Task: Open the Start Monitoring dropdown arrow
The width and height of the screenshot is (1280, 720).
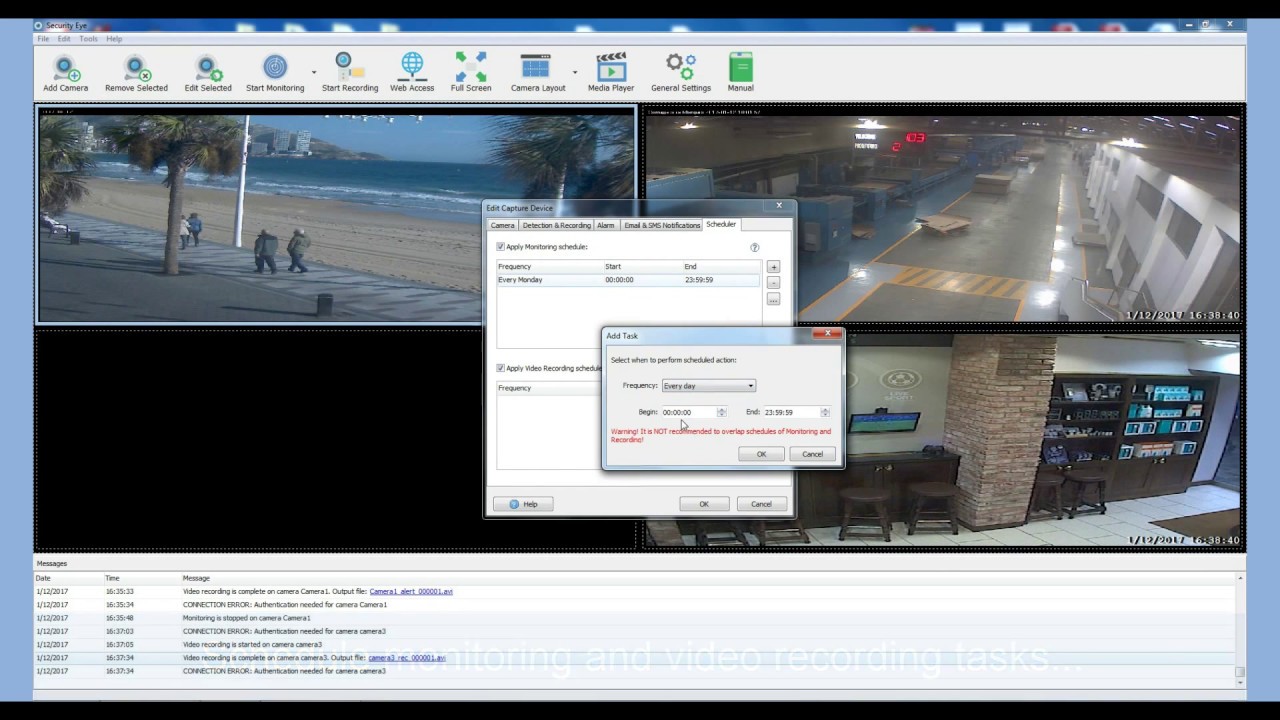Action: (314, 72)
